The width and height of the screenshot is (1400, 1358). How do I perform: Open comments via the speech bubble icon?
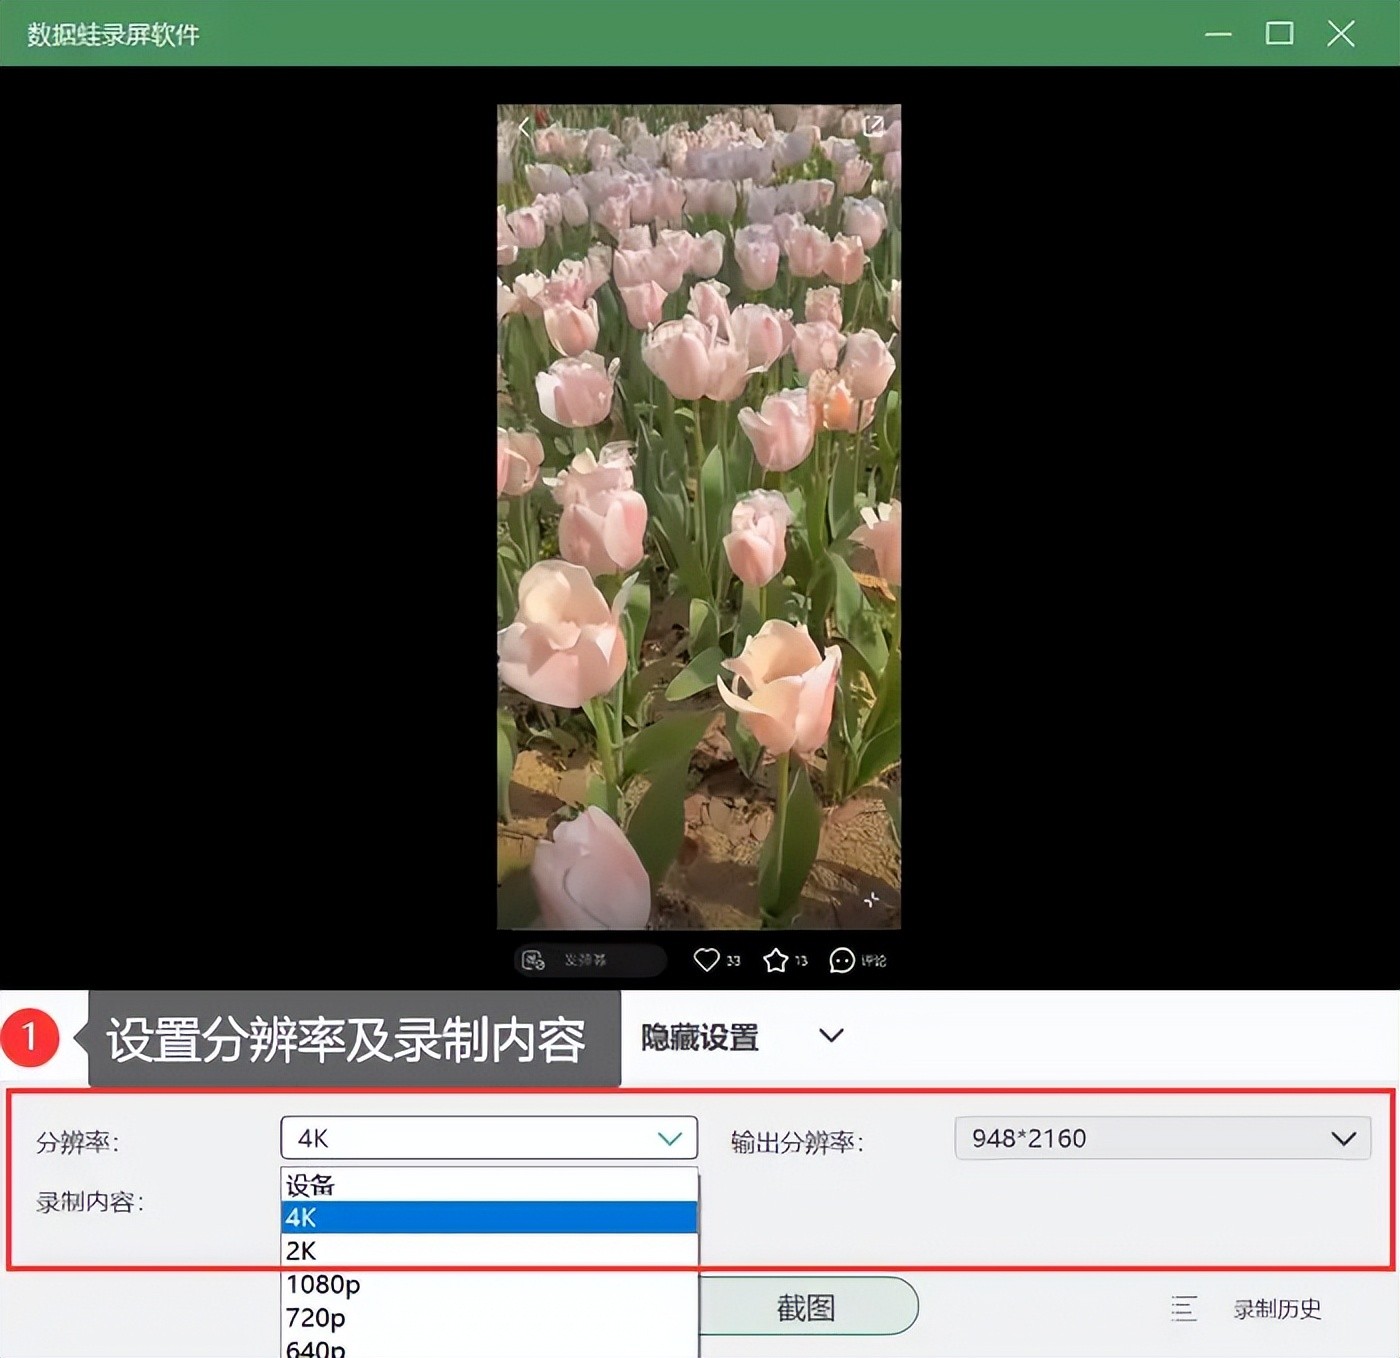pyautogui.click(x=842, y=961)
